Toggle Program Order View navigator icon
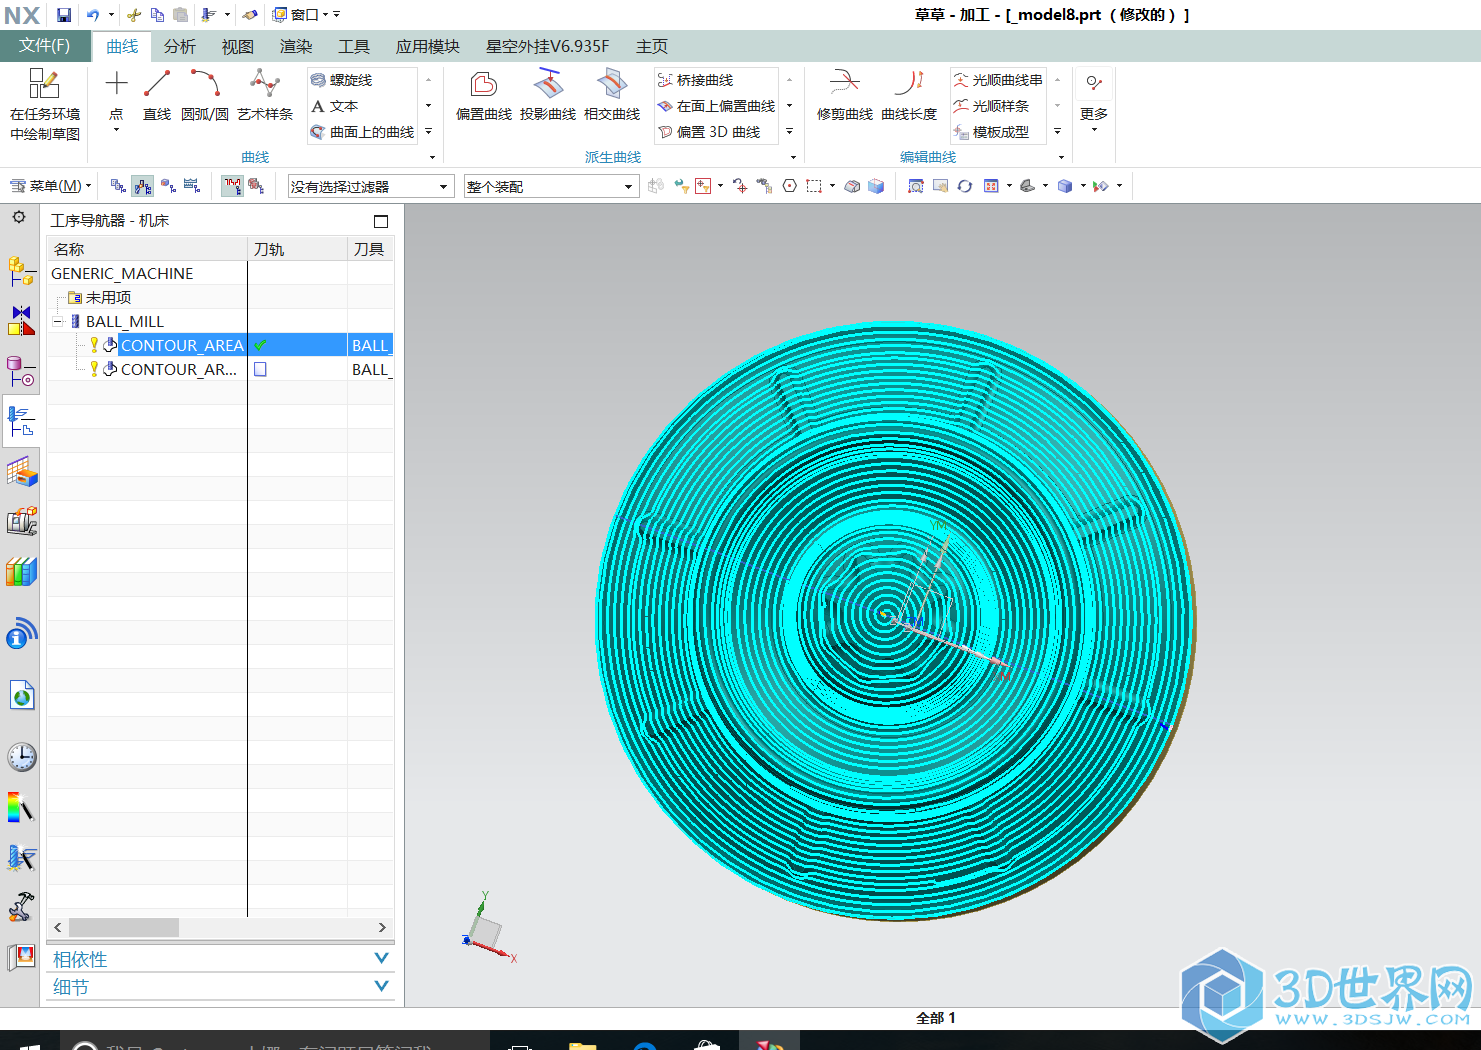The width and height of the screenshot is (1481, 1050). pyautogui.click(x=118, y=186)
